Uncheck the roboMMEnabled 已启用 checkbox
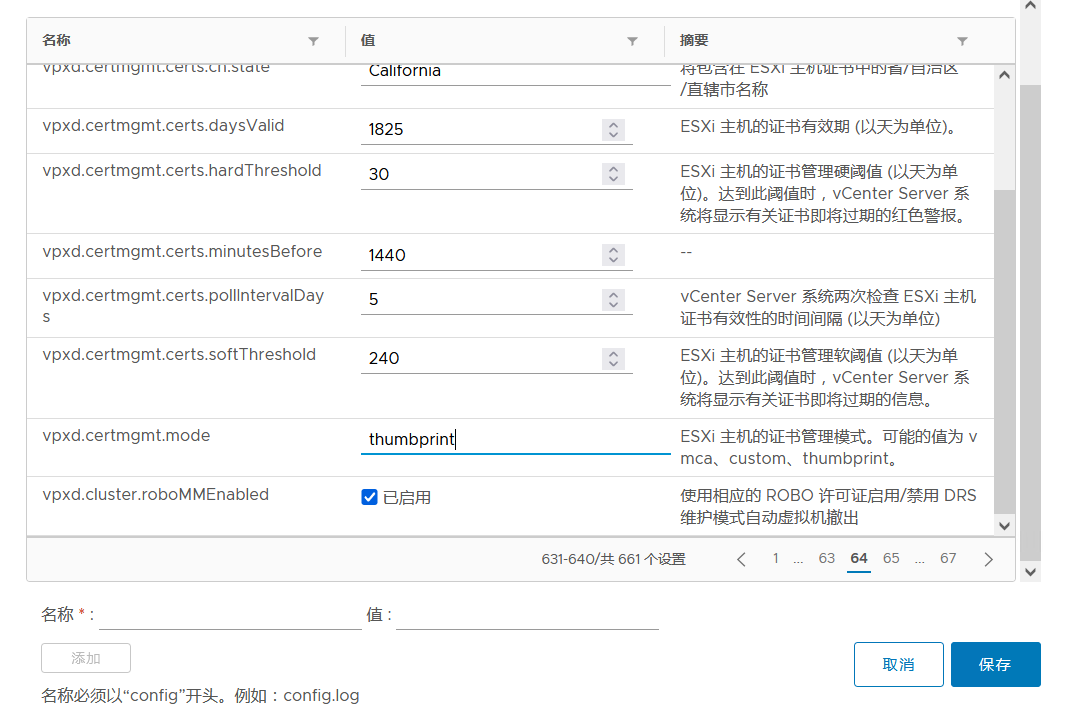The height and width of the screenshot is (710, 1068). click(369, 497)
